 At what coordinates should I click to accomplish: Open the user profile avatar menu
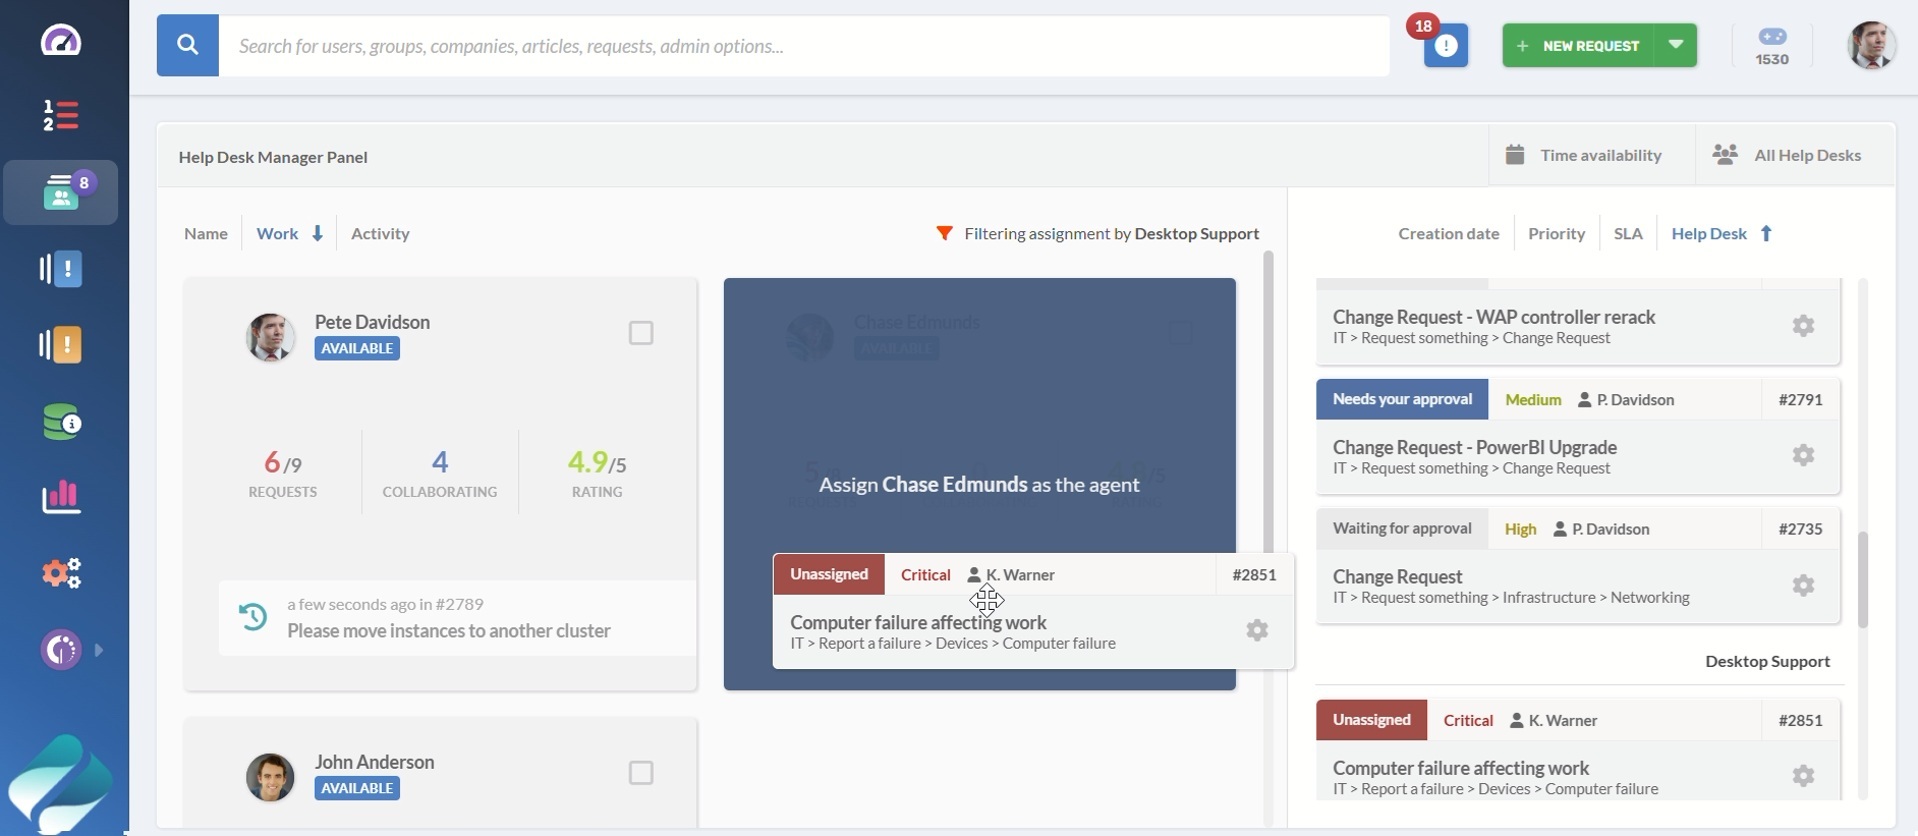[1871, 46]
